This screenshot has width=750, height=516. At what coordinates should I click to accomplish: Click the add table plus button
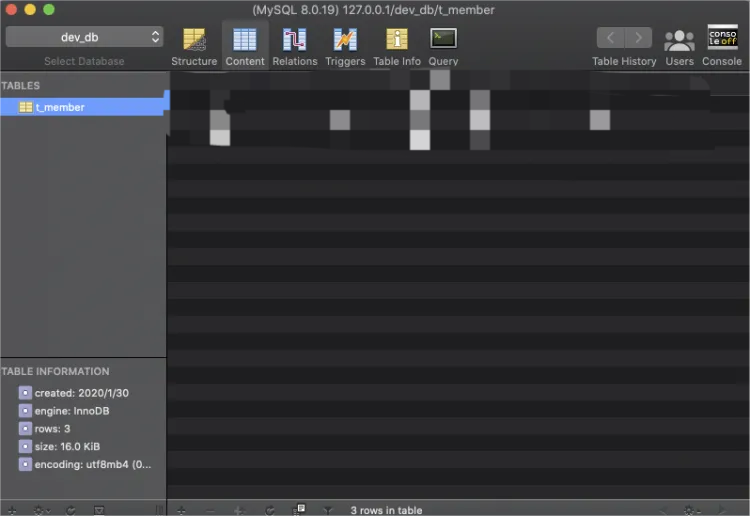[x=13, y=510]
